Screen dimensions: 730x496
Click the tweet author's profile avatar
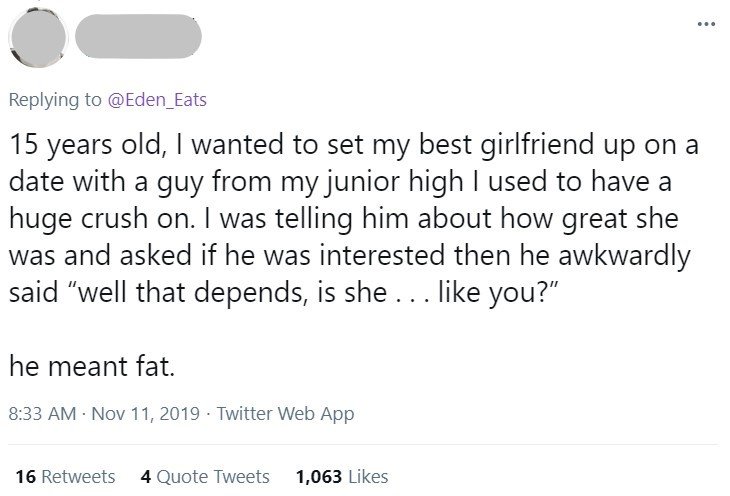pyautogui.click(x=36, y=37)
